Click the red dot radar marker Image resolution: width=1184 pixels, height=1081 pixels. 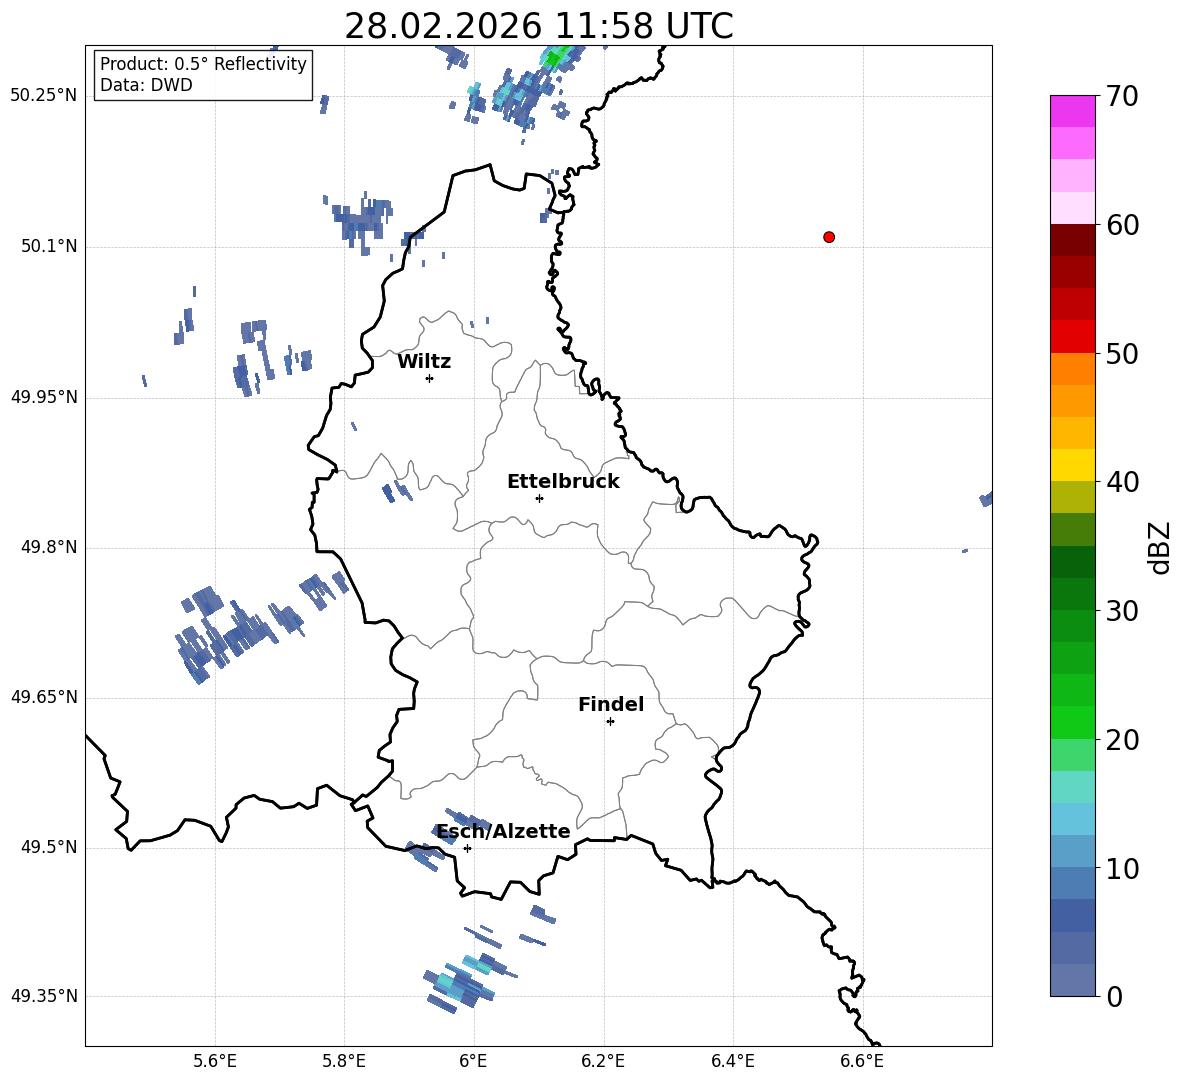tap(829, 237)
